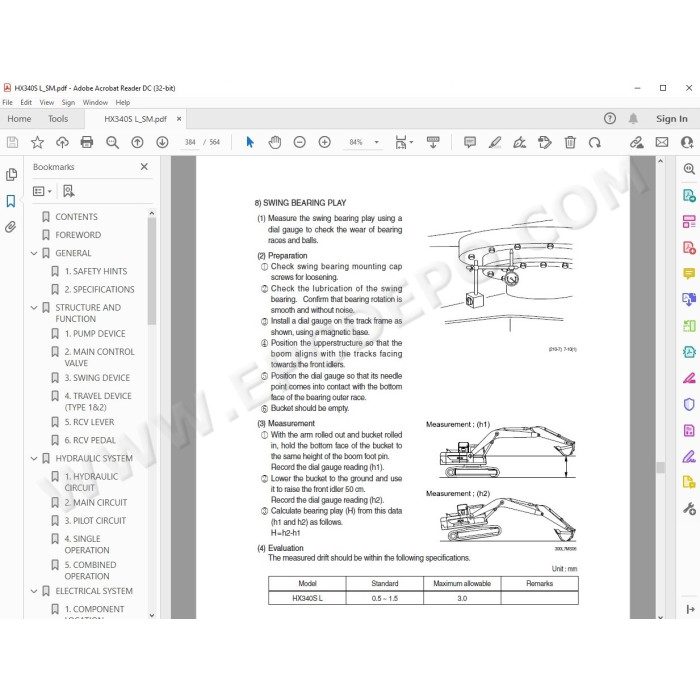Send file by email envelope
Viewport: 700px width, 700px height.
point(662,142)
